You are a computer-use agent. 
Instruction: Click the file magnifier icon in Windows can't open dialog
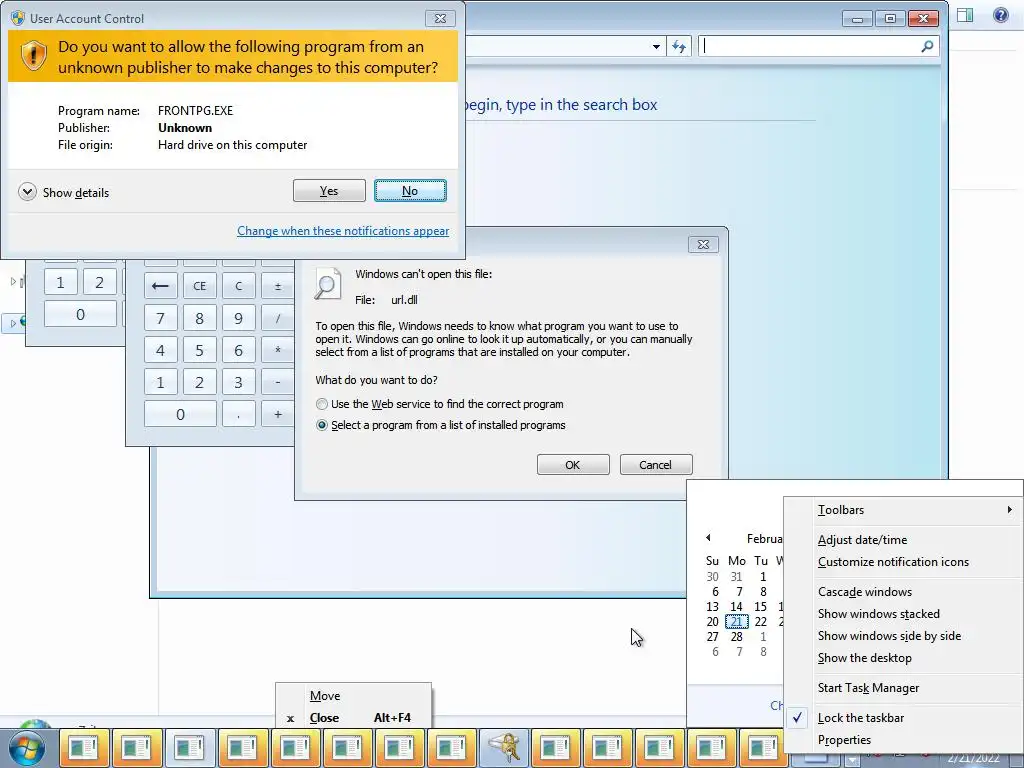pos(327,284)
